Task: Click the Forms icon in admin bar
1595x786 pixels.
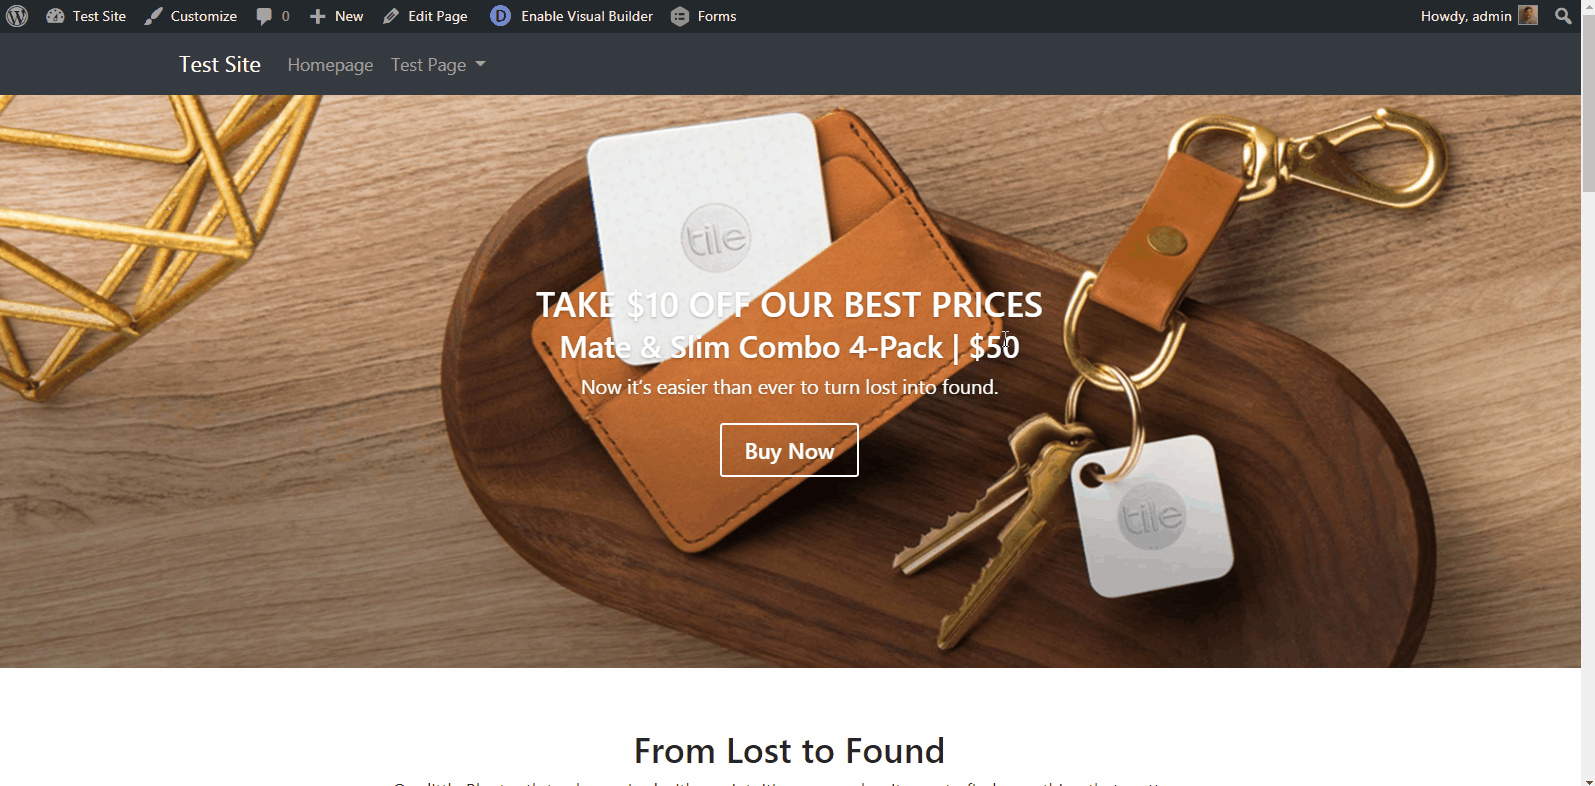Action: (x=680, y=16)
